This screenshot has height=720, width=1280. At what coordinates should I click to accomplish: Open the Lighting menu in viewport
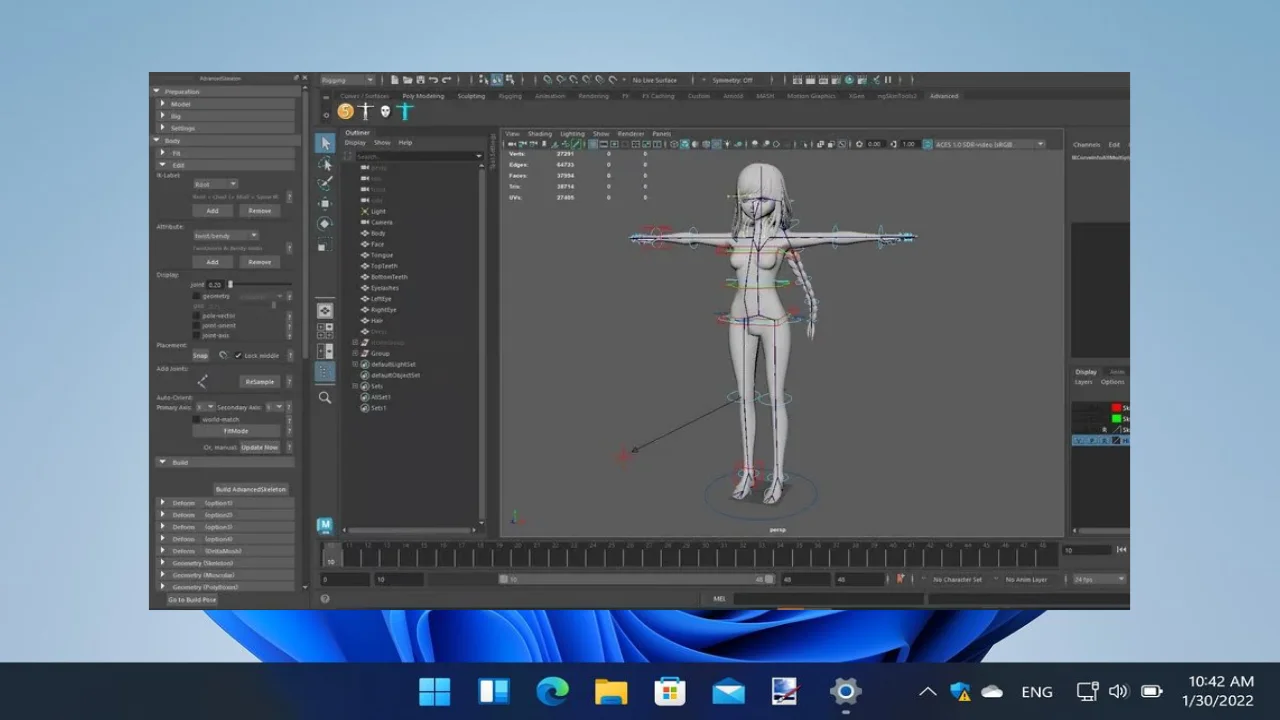click(x=572, y=133)
